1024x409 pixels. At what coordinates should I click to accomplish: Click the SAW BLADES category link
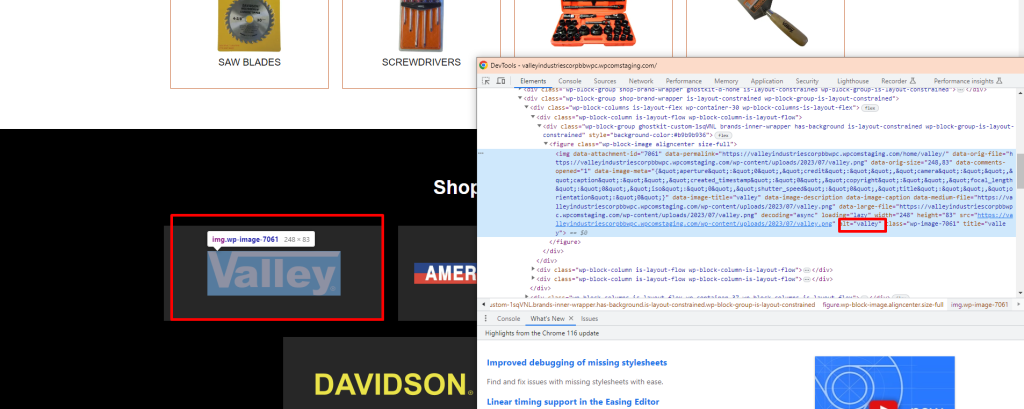pyautogui.click(x=249, y=62)
